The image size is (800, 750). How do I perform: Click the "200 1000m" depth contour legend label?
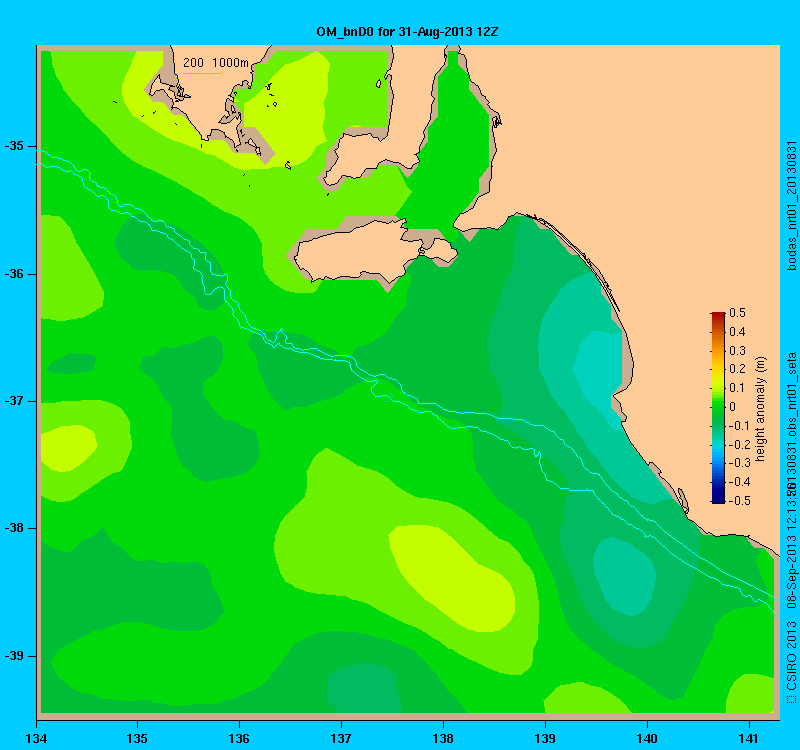(x=216, y=63)
